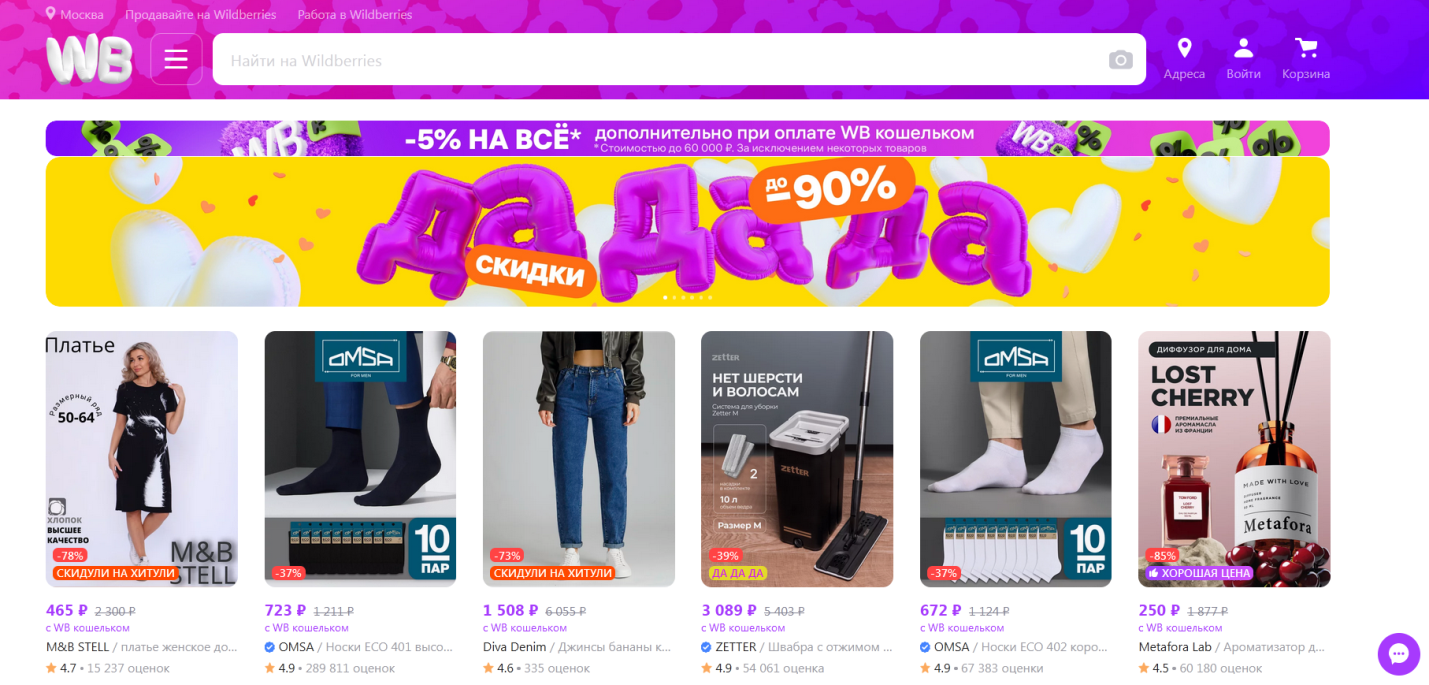Open the Работа в Wildberries link
The height and width of the screenshot is (685, 1429).
(x=354, y=15)
